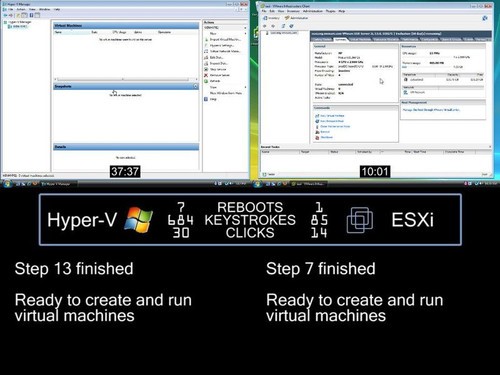Click the Inventory icon in VMware toolbar
Screen dimensions: 500x375
(x=265, y=18)
